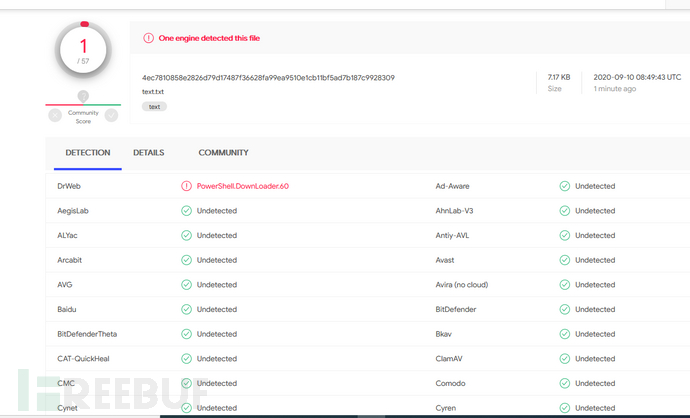The width and height of the screenshot is (690, 418).
Task: Click the green check icon beside ClamAV
Action: point(564,359)
